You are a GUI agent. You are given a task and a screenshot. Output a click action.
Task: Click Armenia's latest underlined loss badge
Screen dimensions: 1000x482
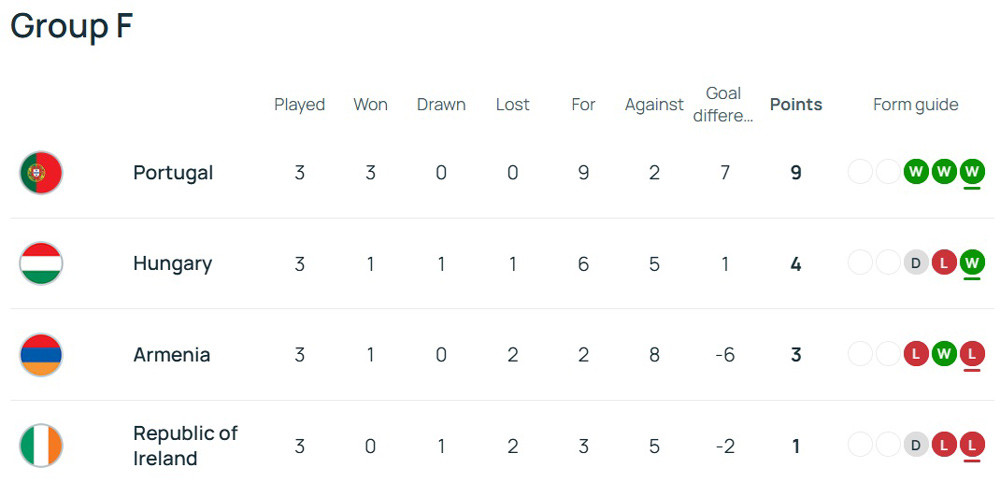(x=971, y=354)
